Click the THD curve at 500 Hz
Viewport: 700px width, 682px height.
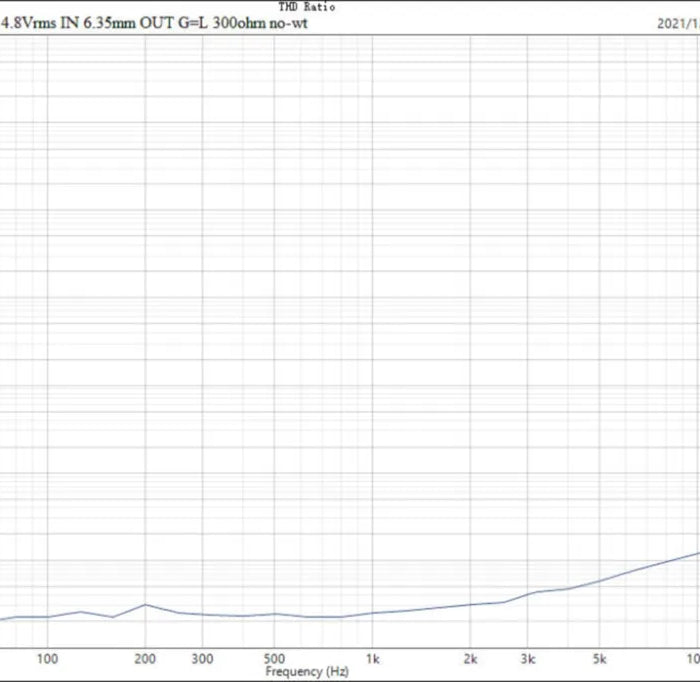275,614
